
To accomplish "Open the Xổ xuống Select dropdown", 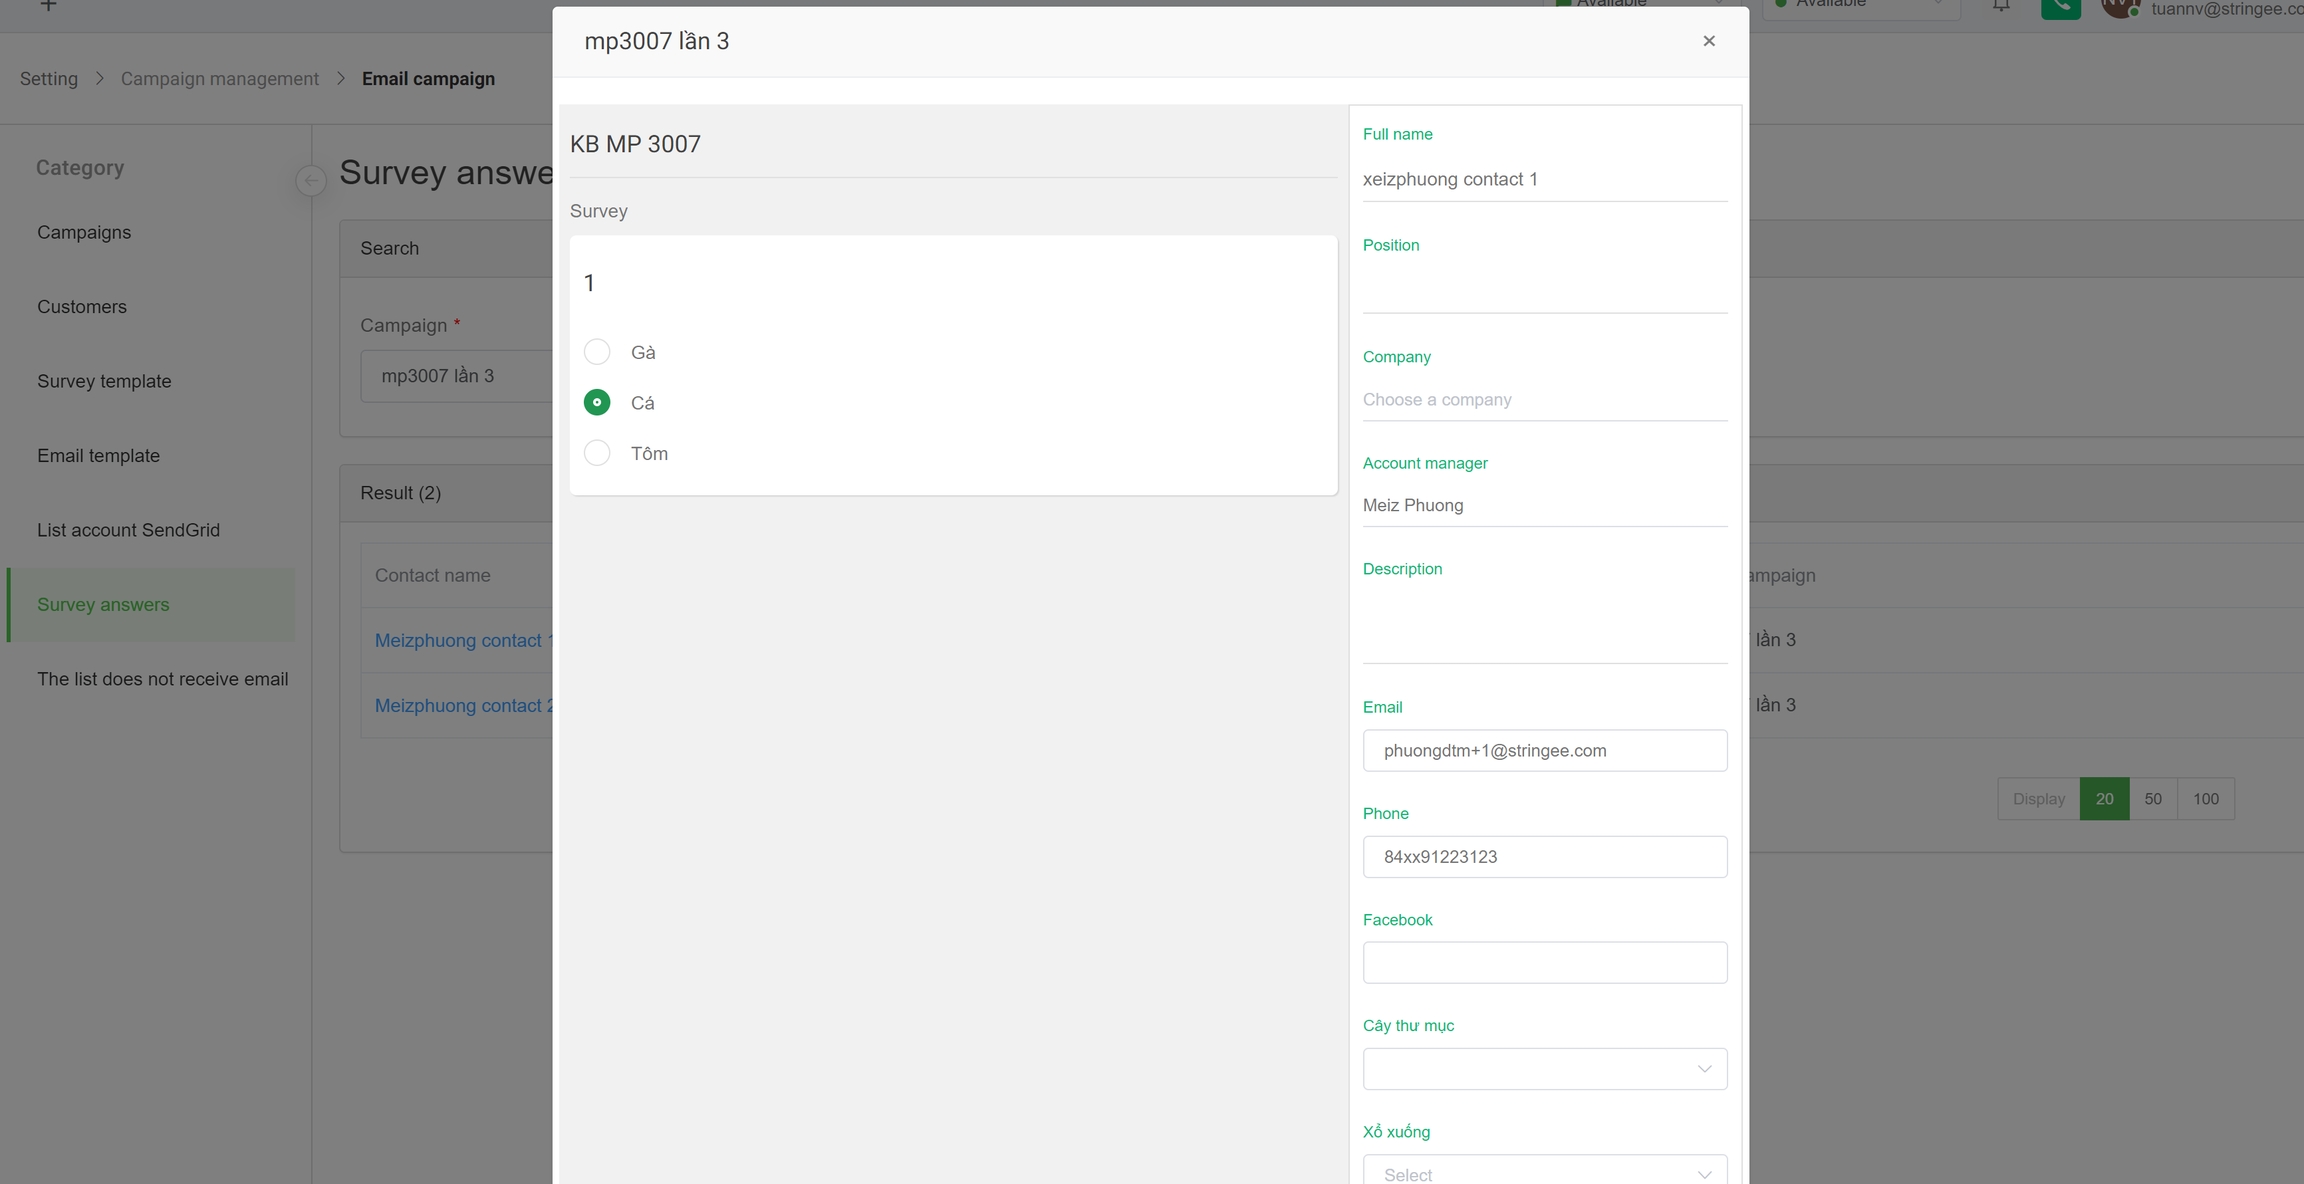I will [1544, 1174].
